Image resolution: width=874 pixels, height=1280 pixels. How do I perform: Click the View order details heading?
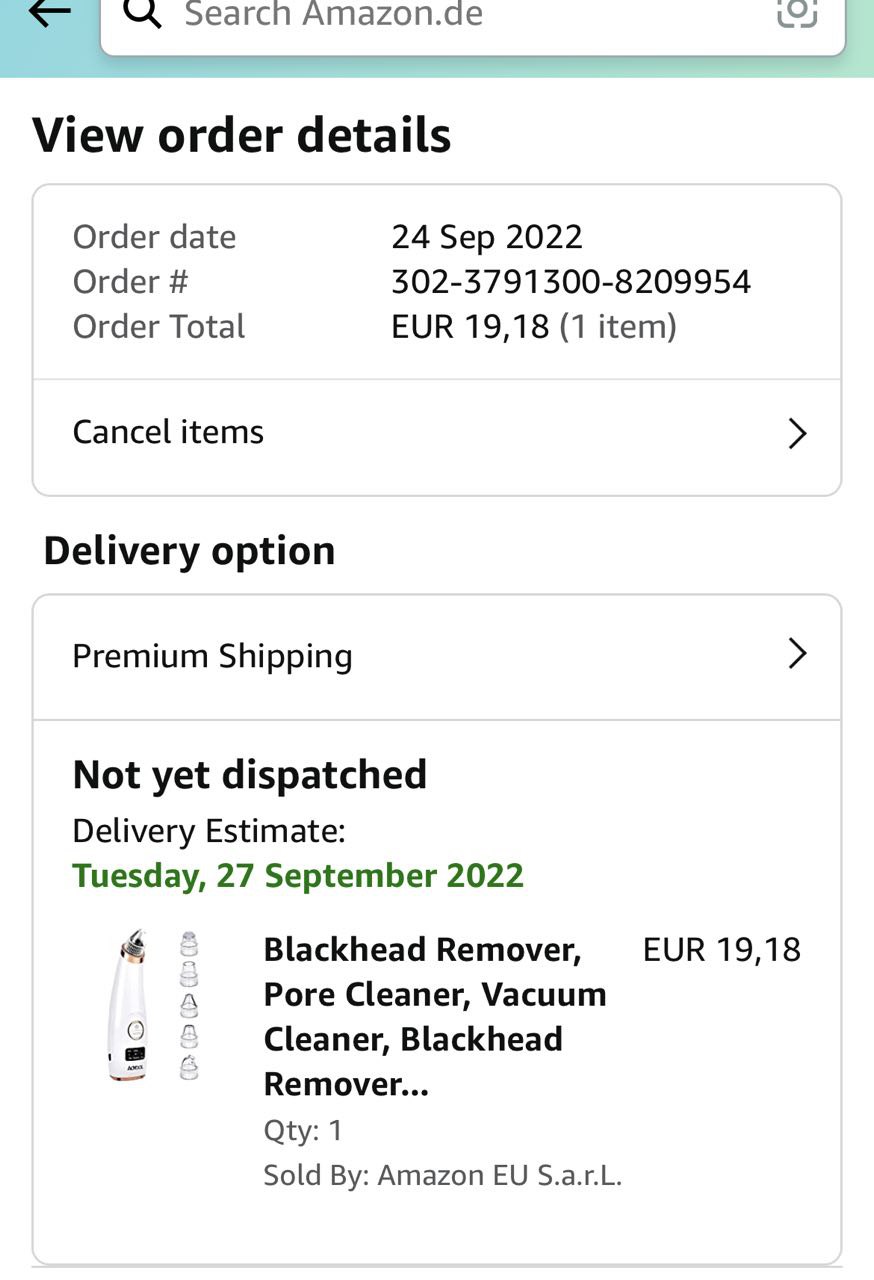tap(242, 136)
